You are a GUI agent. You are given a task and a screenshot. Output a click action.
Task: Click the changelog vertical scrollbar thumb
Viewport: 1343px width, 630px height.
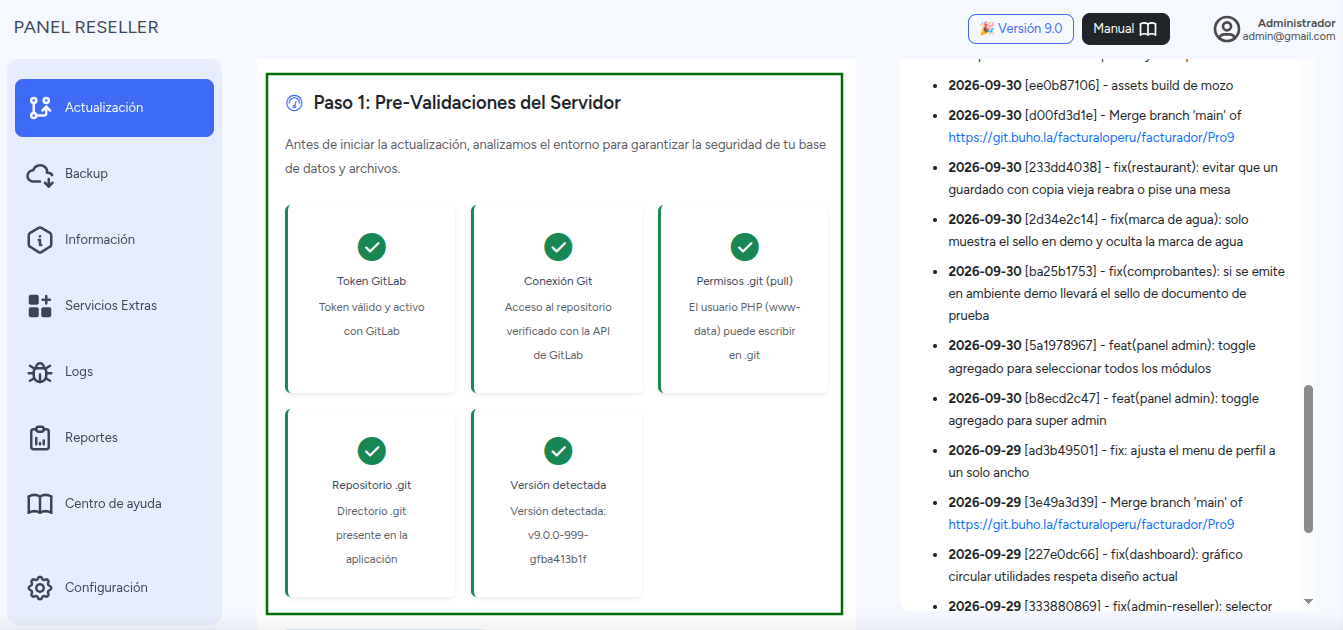point(1308,459)
